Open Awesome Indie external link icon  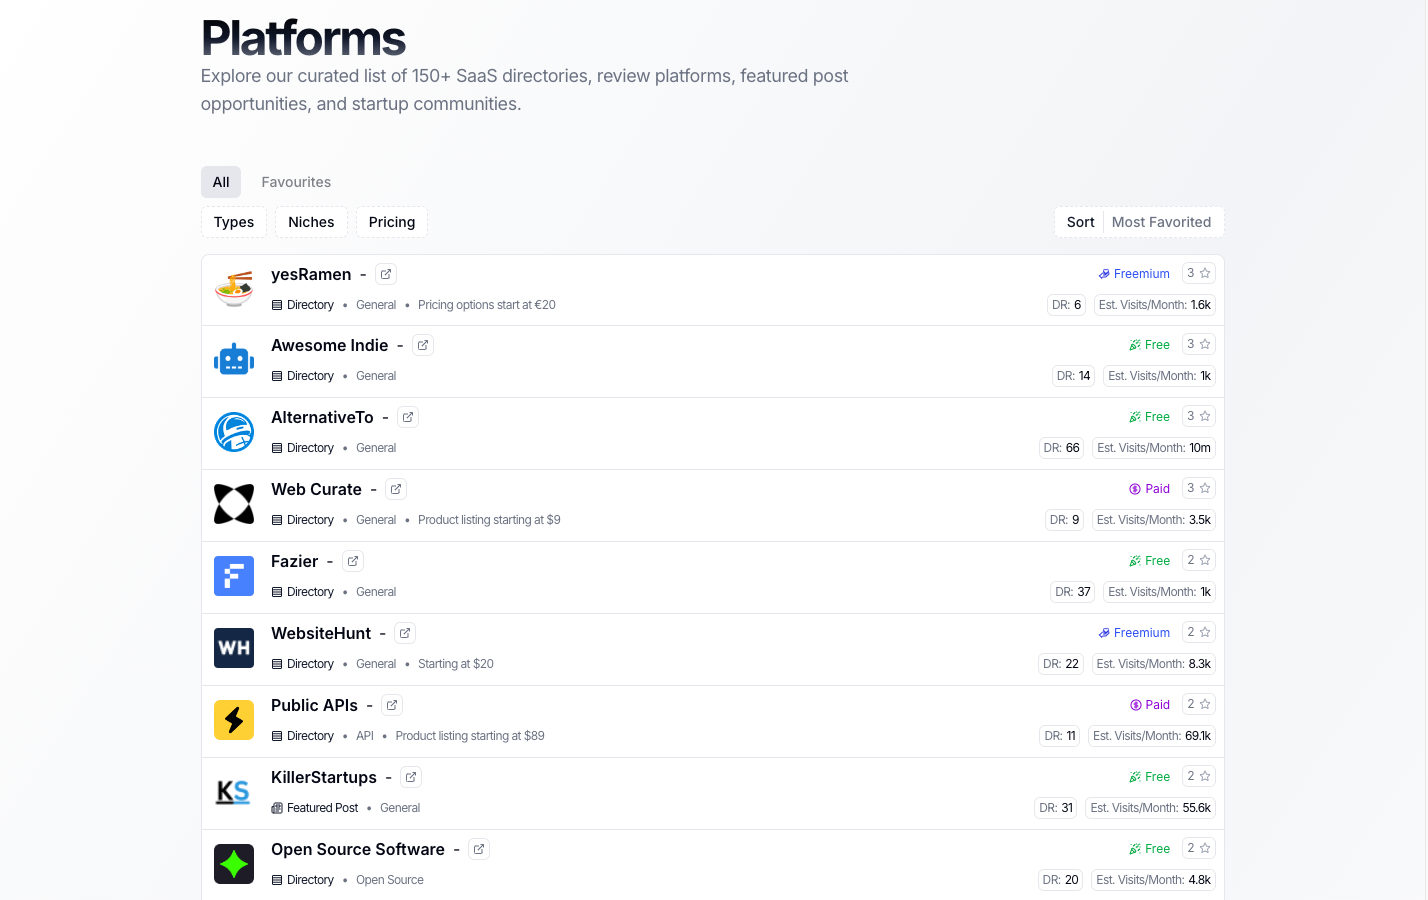pyautogui.click(x=423, y=345)
